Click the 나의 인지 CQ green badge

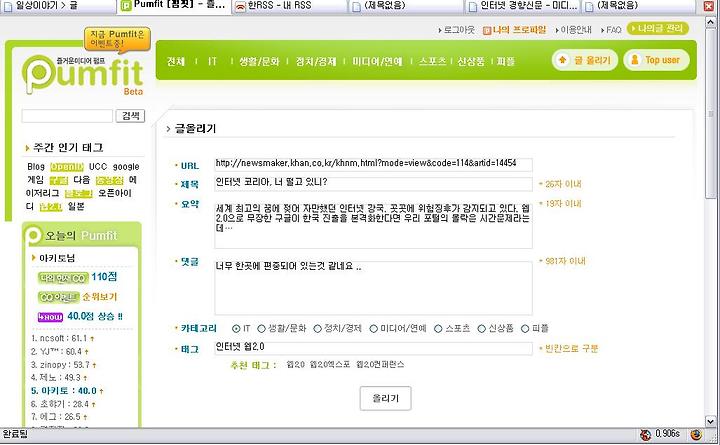62,277
